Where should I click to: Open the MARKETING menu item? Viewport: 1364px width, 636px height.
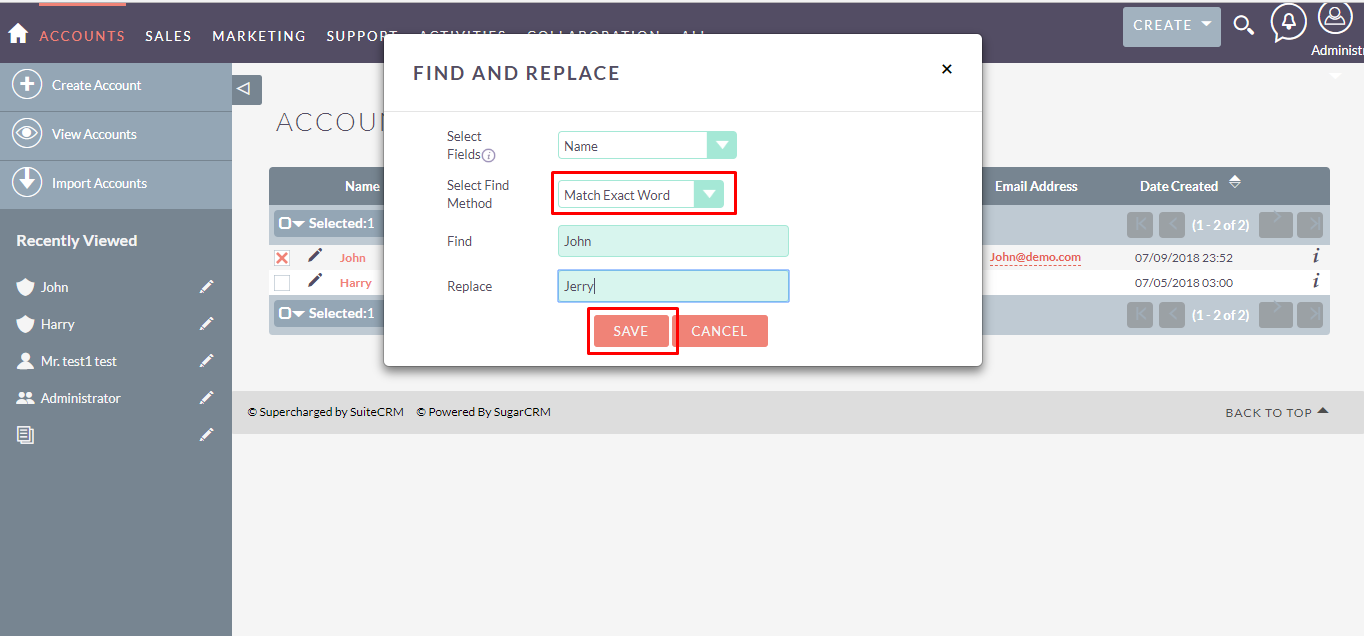pos(258,35)
